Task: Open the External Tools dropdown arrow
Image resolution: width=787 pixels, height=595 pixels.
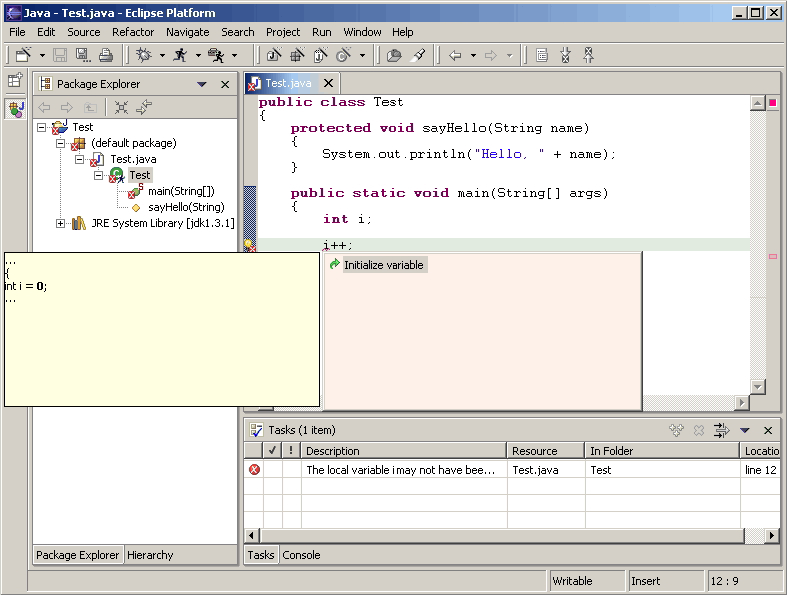Action: [x=234, y=56]
